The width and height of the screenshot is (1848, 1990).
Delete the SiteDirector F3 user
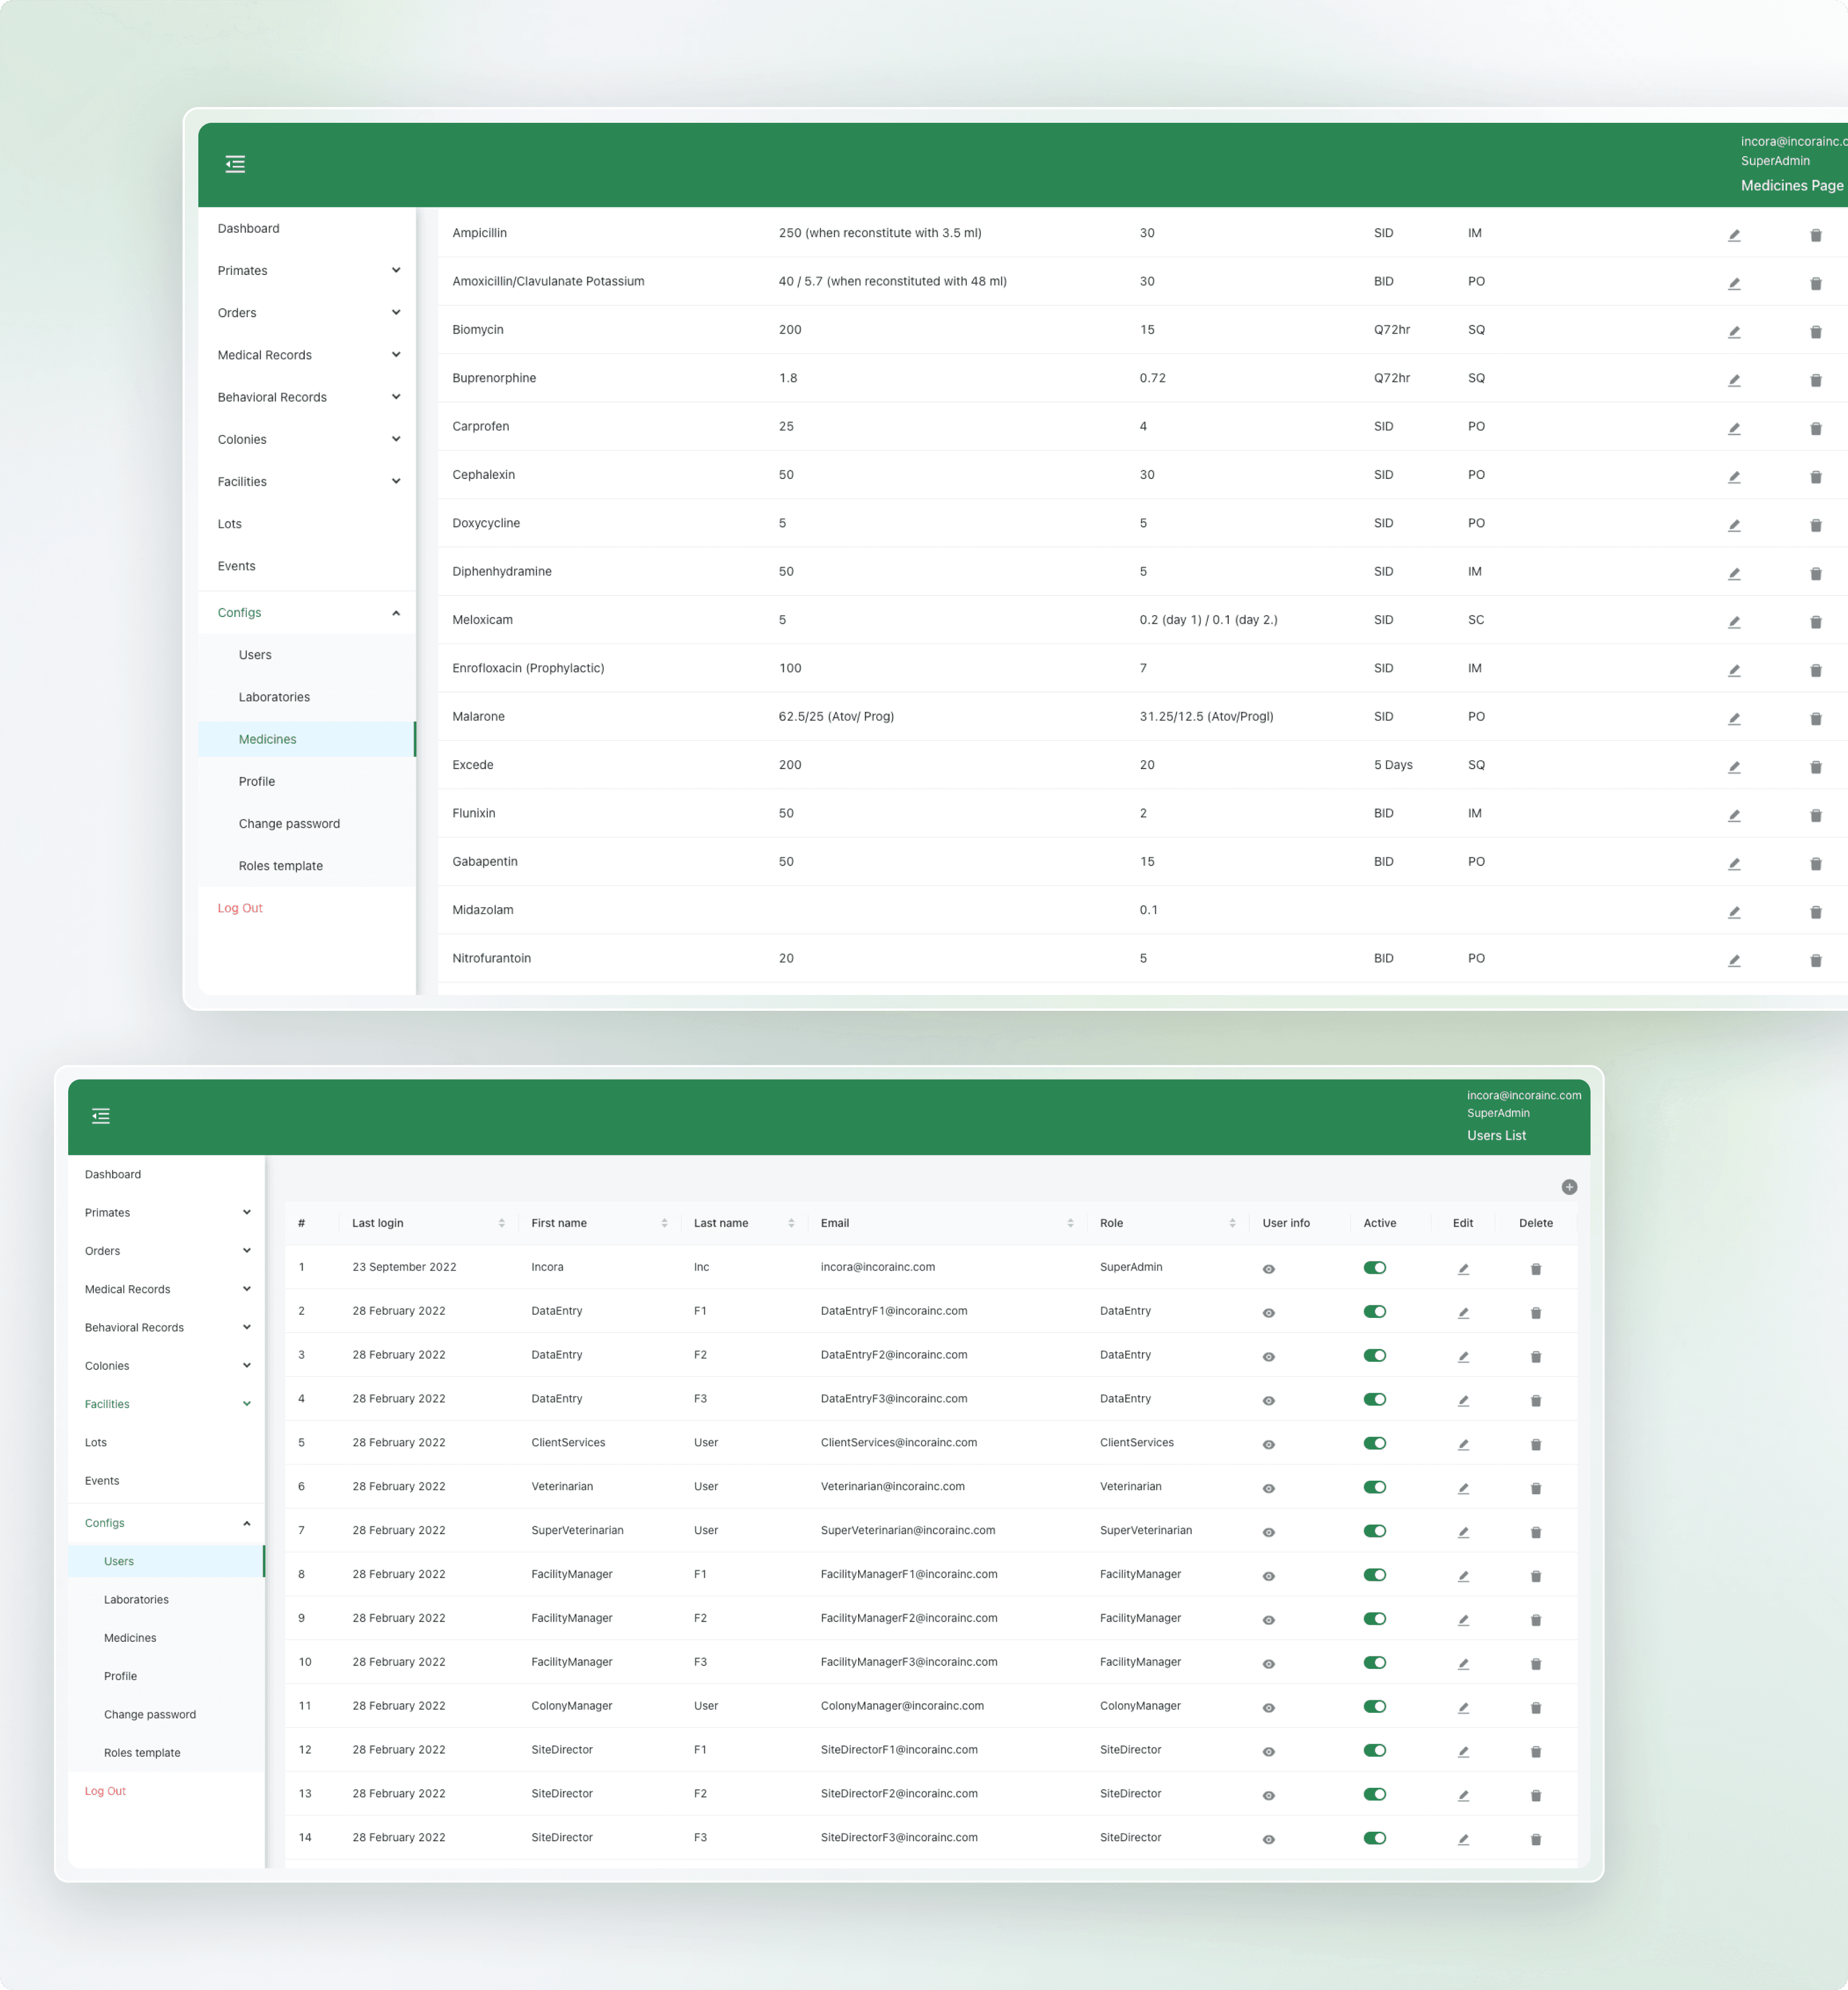click(1536, 1839)
